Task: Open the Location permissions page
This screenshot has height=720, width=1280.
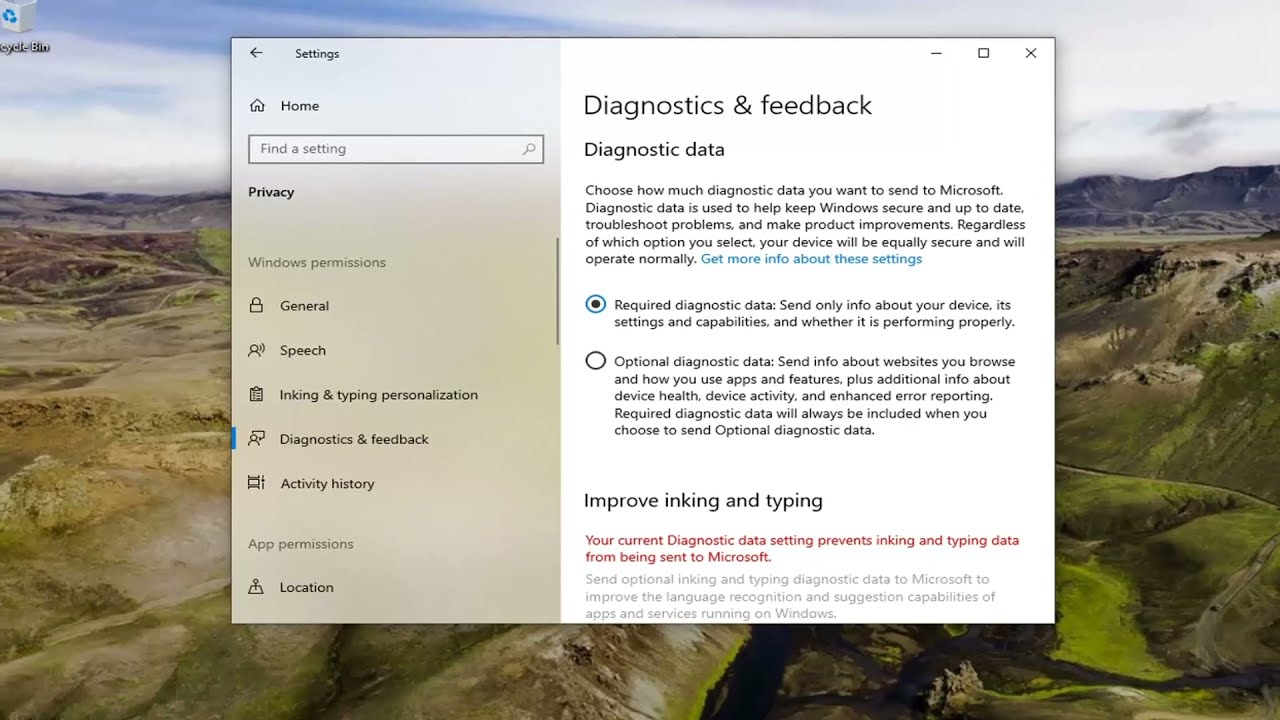Action: click(x=395, y=587)
